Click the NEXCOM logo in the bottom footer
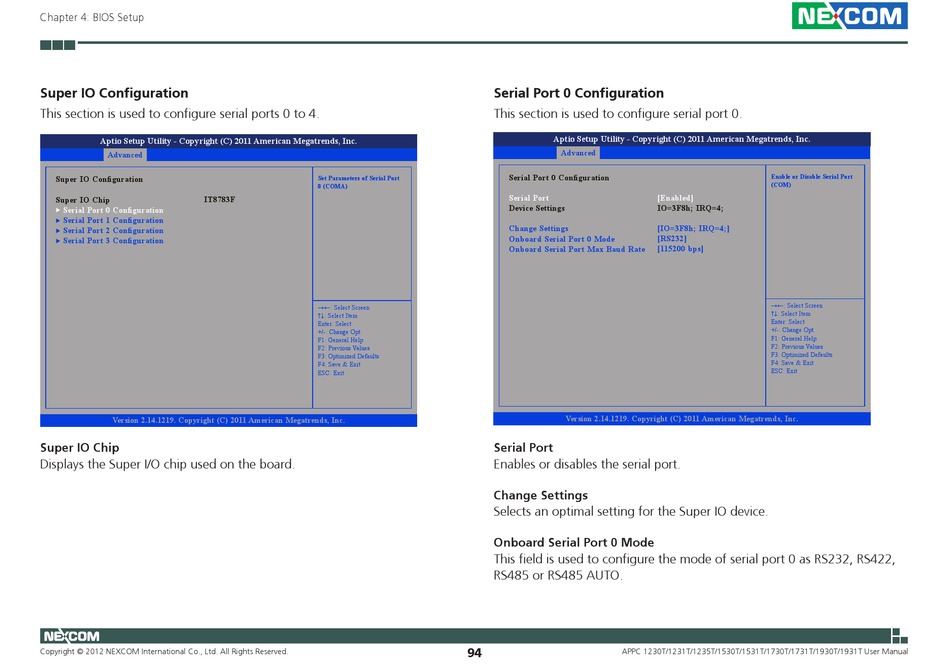Screen dimensions: 950x664 pos(70,636)
